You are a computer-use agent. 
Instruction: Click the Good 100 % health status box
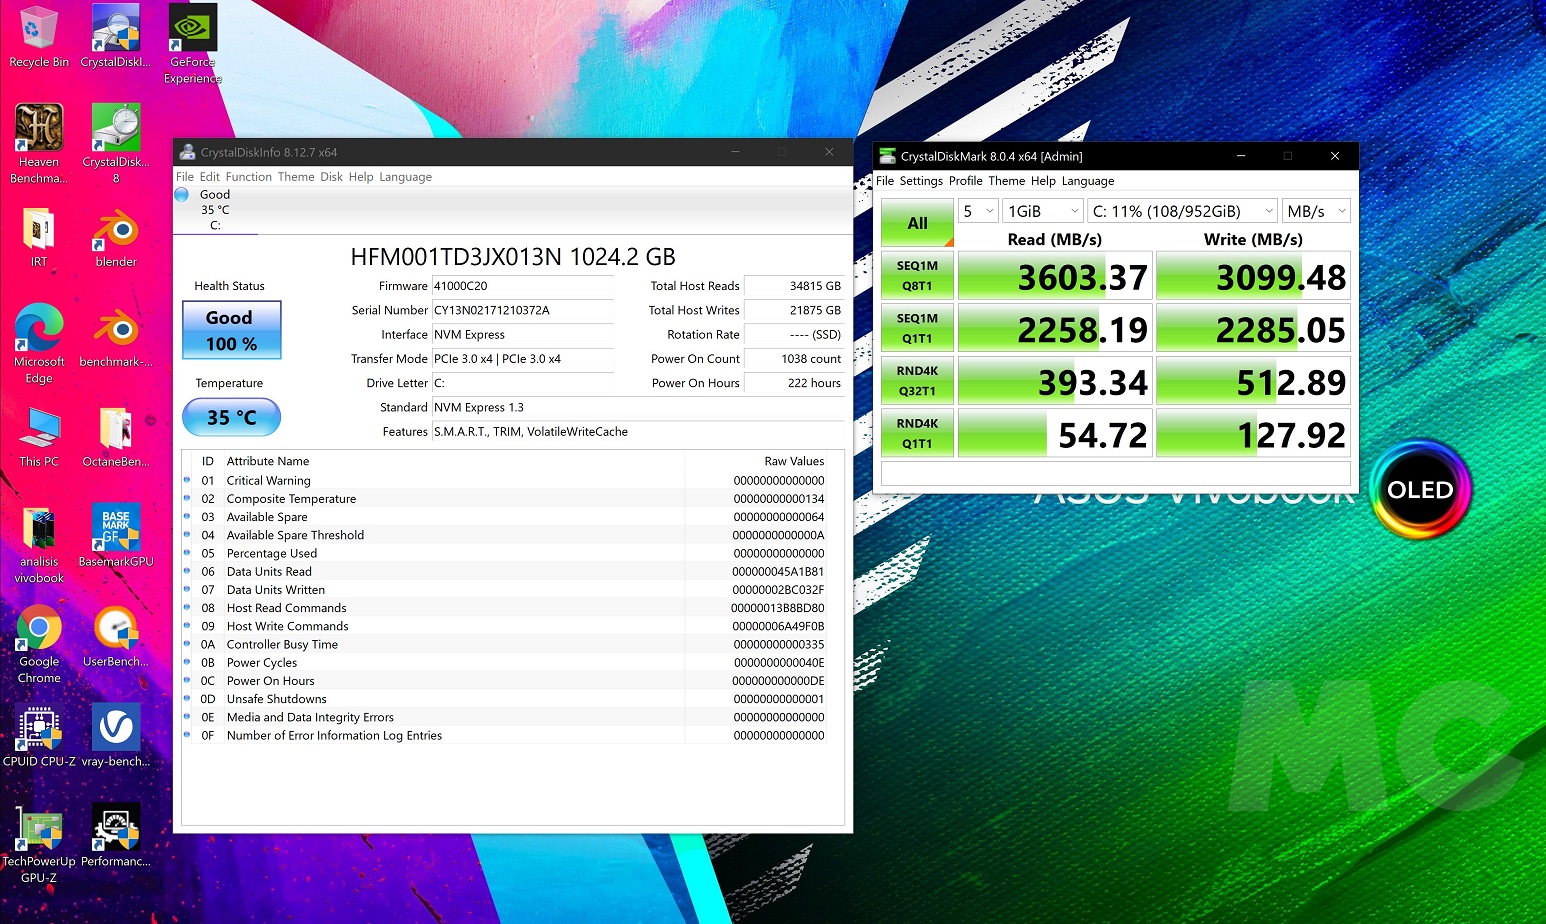tap(231, 330)
